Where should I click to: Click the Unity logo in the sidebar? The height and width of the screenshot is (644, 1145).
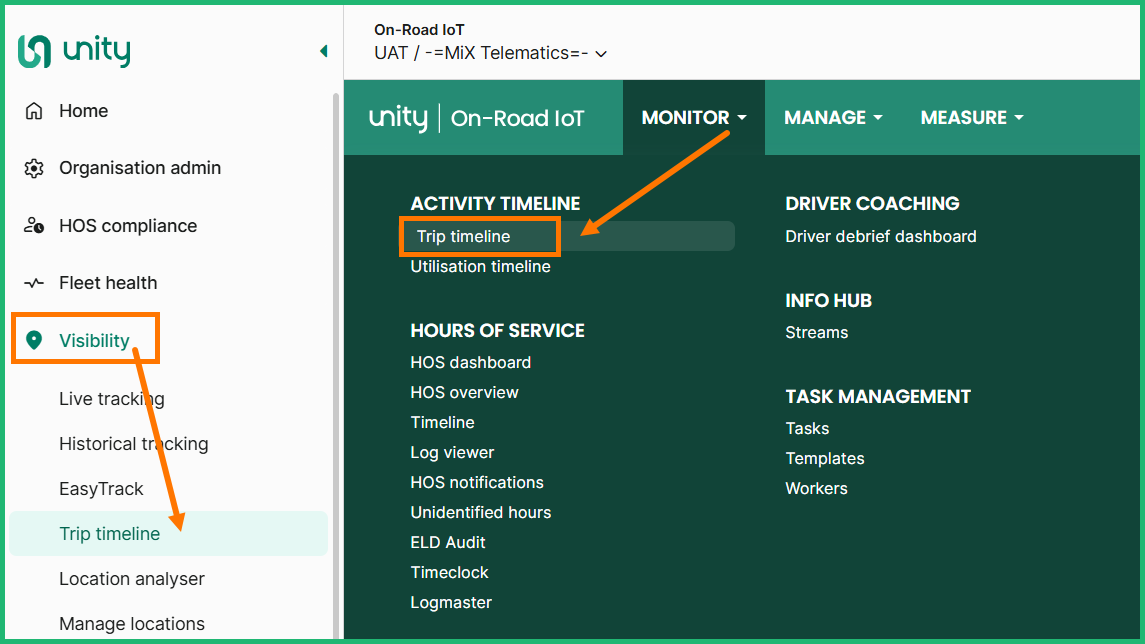pyautogui.click(x=74, y=51)
